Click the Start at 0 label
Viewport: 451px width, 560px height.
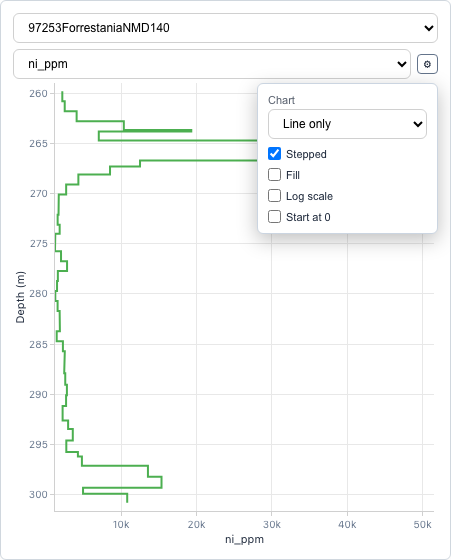(308, 217)
